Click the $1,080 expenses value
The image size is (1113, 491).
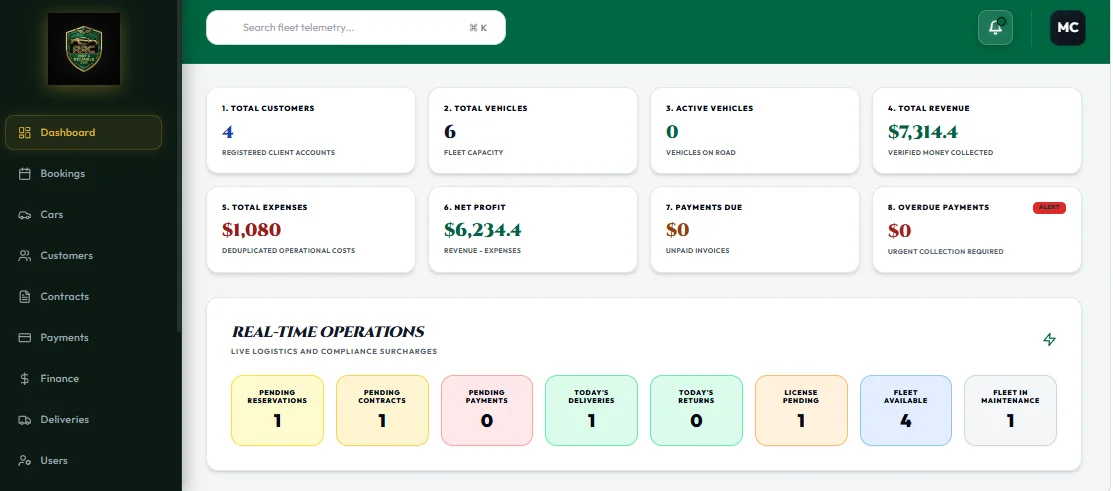(x=251, y=230)
